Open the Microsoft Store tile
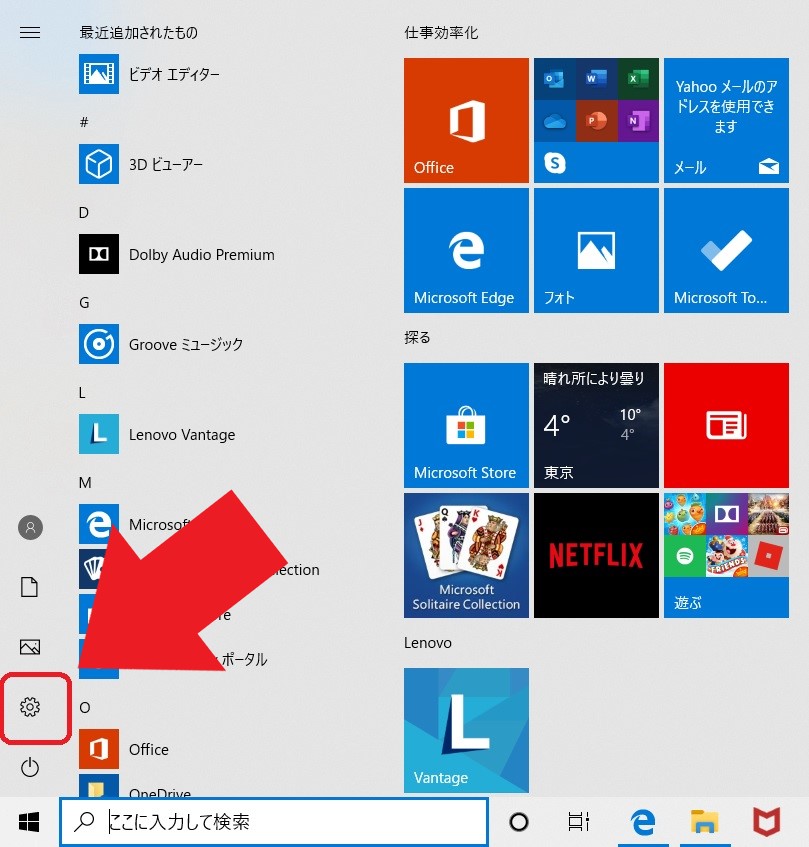The image size is (809, 847). point(466,426)
